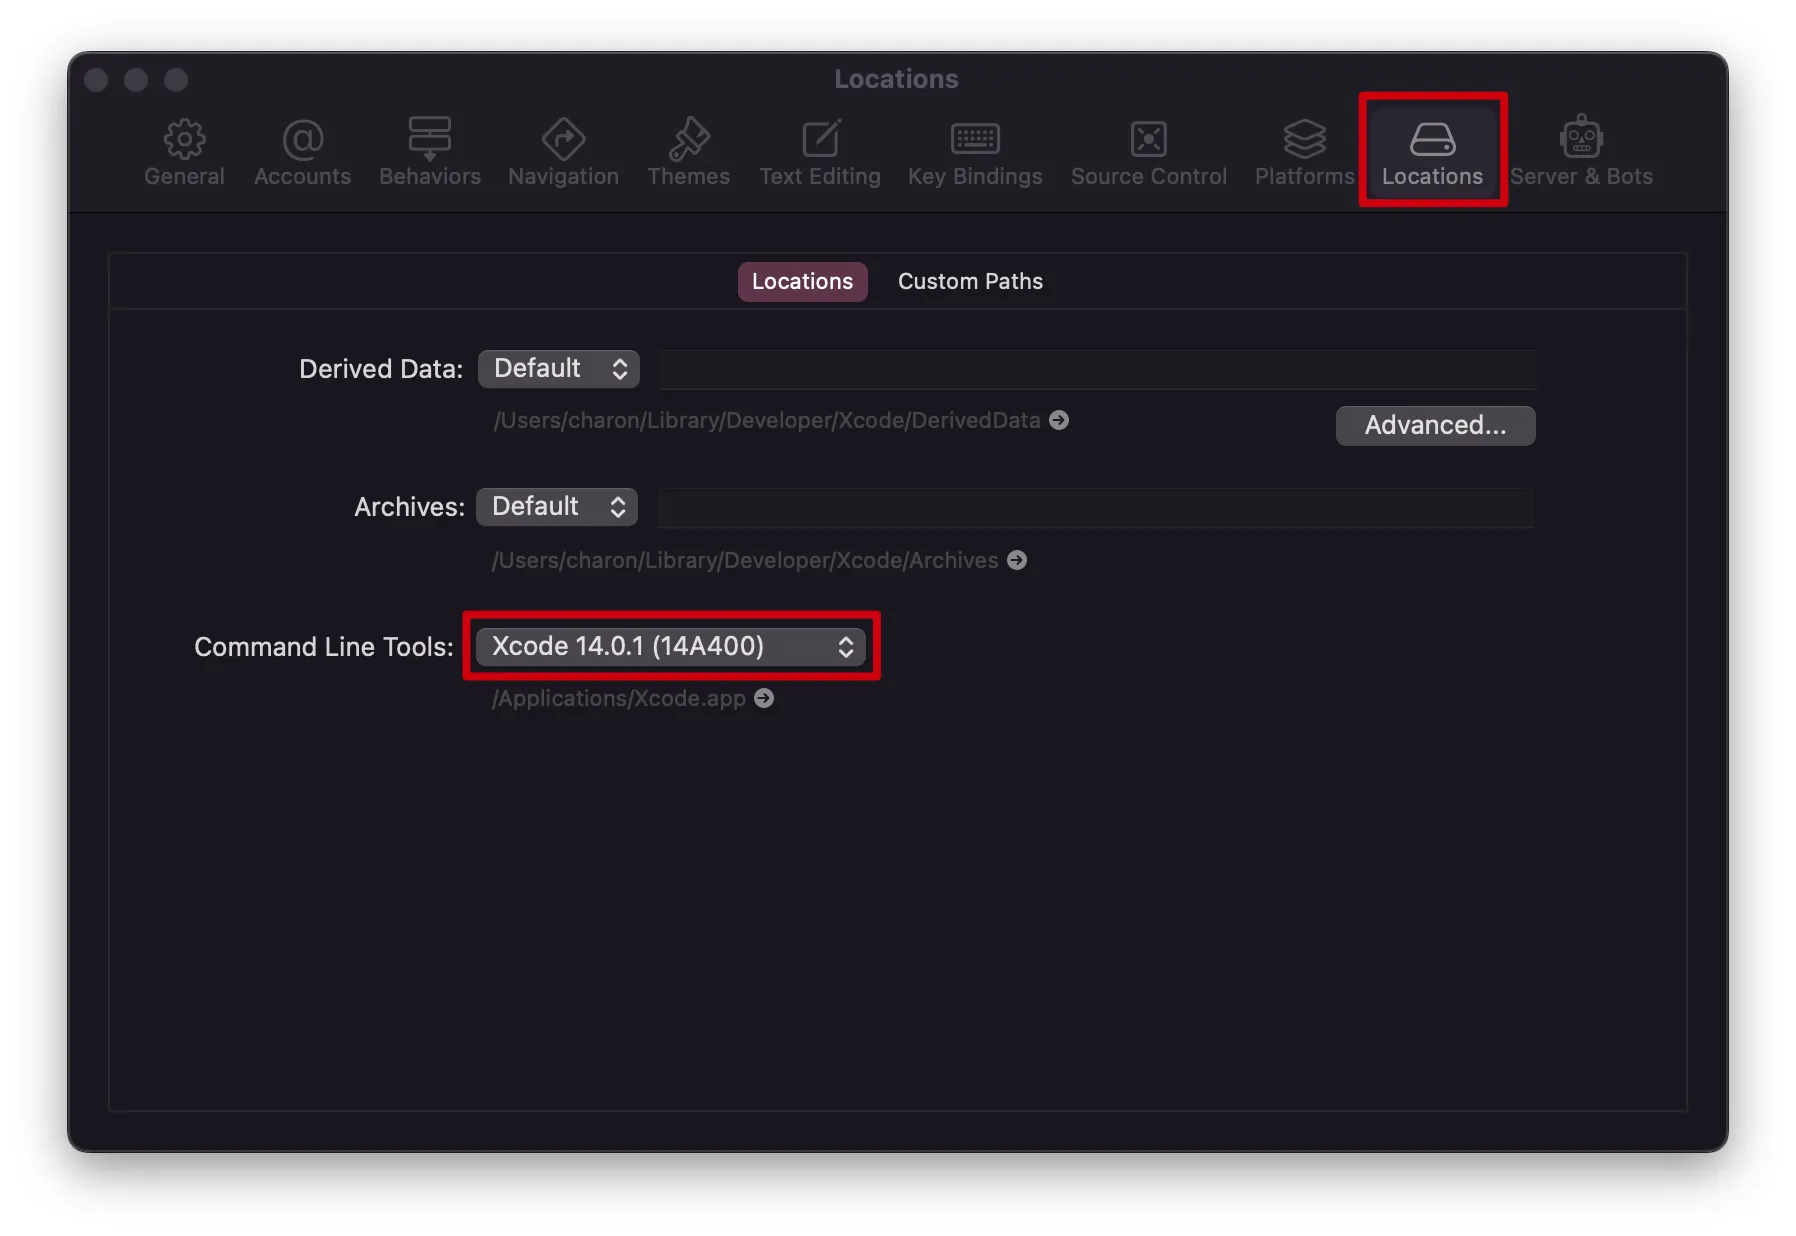Minimize the Locations preferences window

click(136, 80)
